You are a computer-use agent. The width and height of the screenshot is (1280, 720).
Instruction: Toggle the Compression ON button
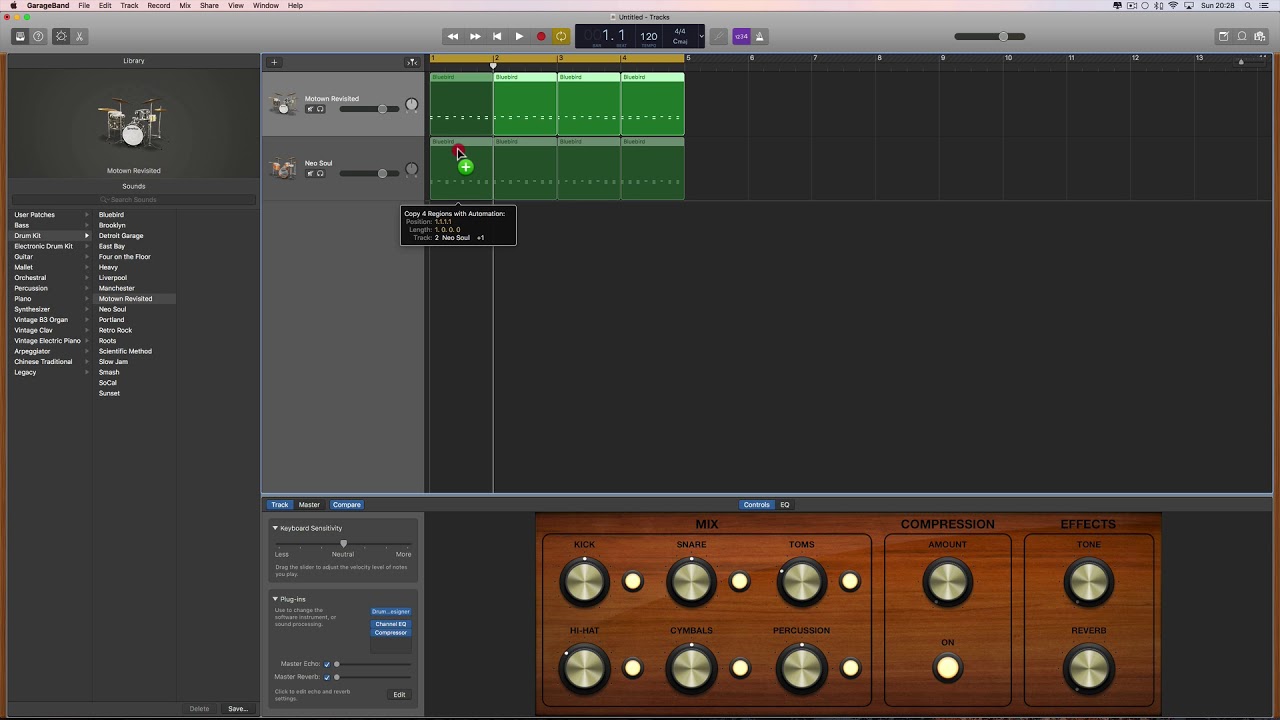pos(947,668)
